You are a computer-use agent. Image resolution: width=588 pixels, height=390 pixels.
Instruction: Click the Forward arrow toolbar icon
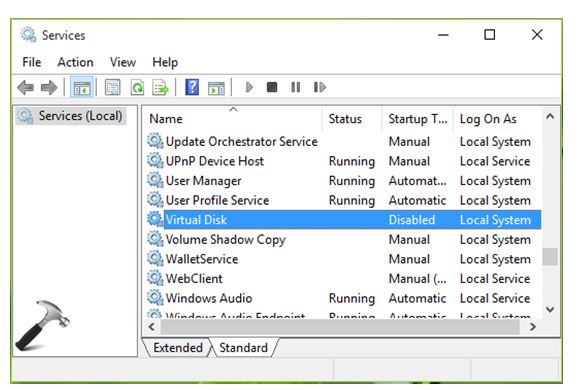tap(49, 88)
